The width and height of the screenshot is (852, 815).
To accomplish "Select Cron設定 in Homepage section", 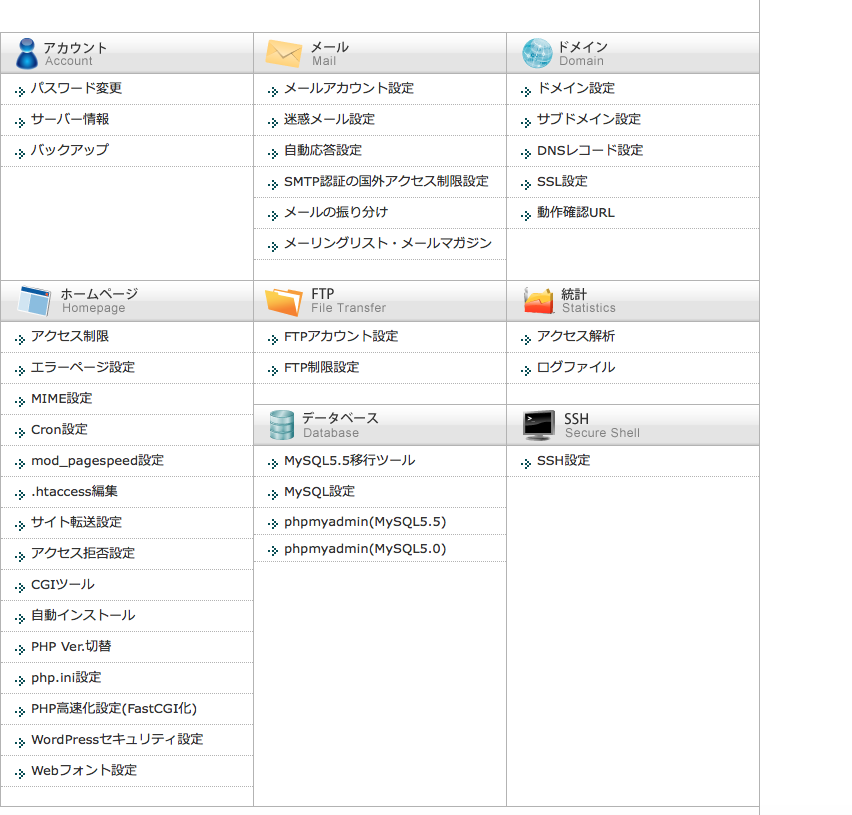I will [x=59, y=429].
